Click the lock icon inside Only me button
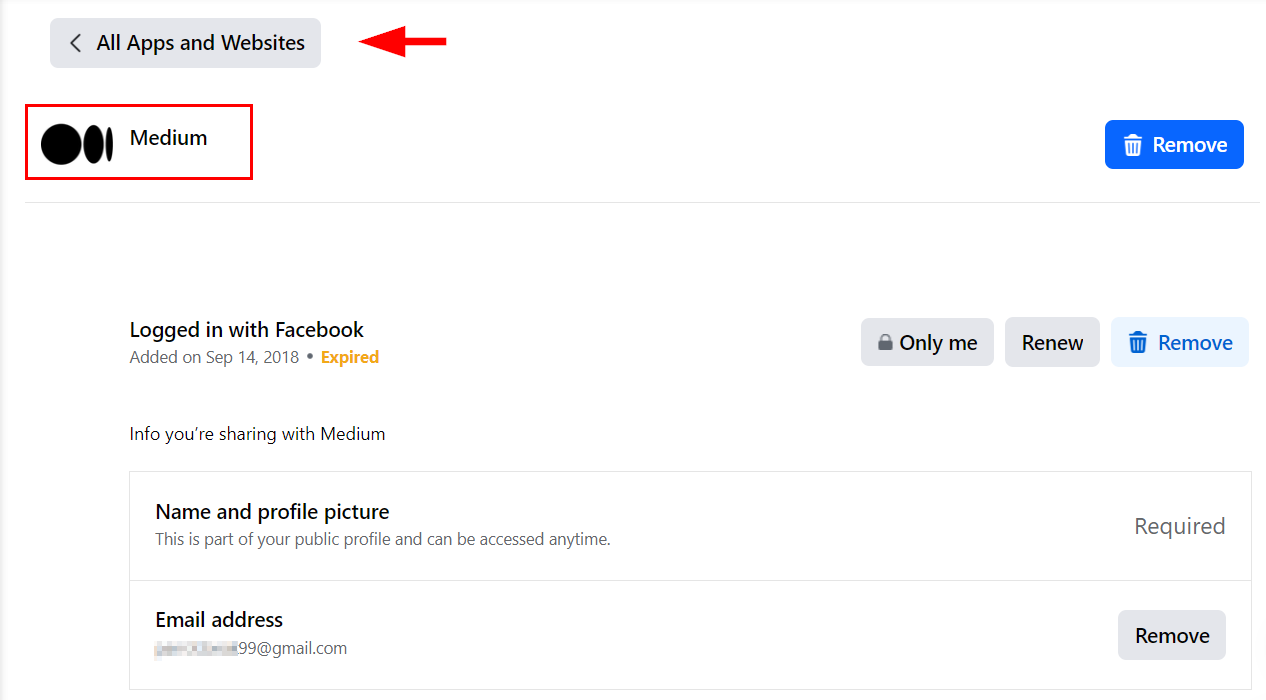The image size is (1266, 700). (x=885, y=342)
